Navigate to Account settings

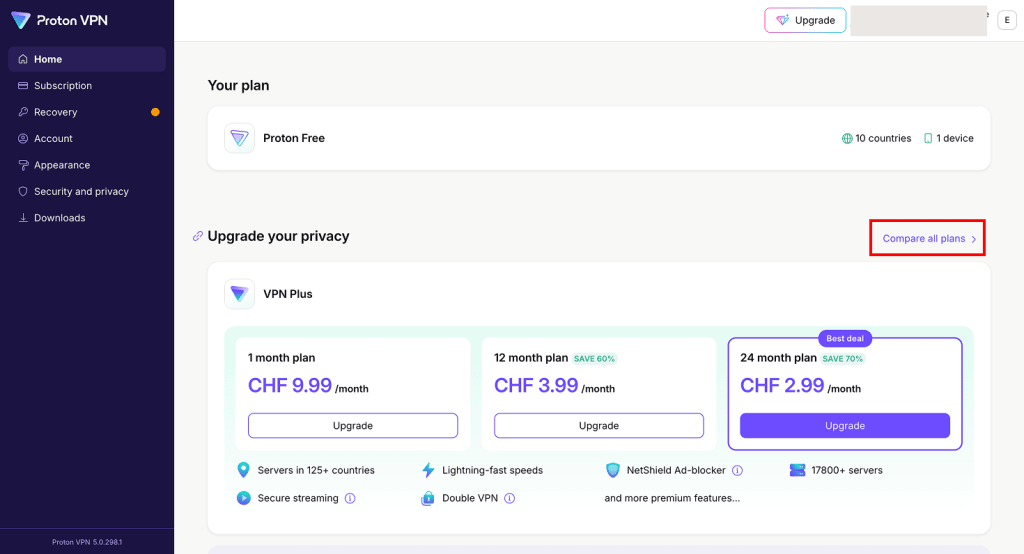87,138
